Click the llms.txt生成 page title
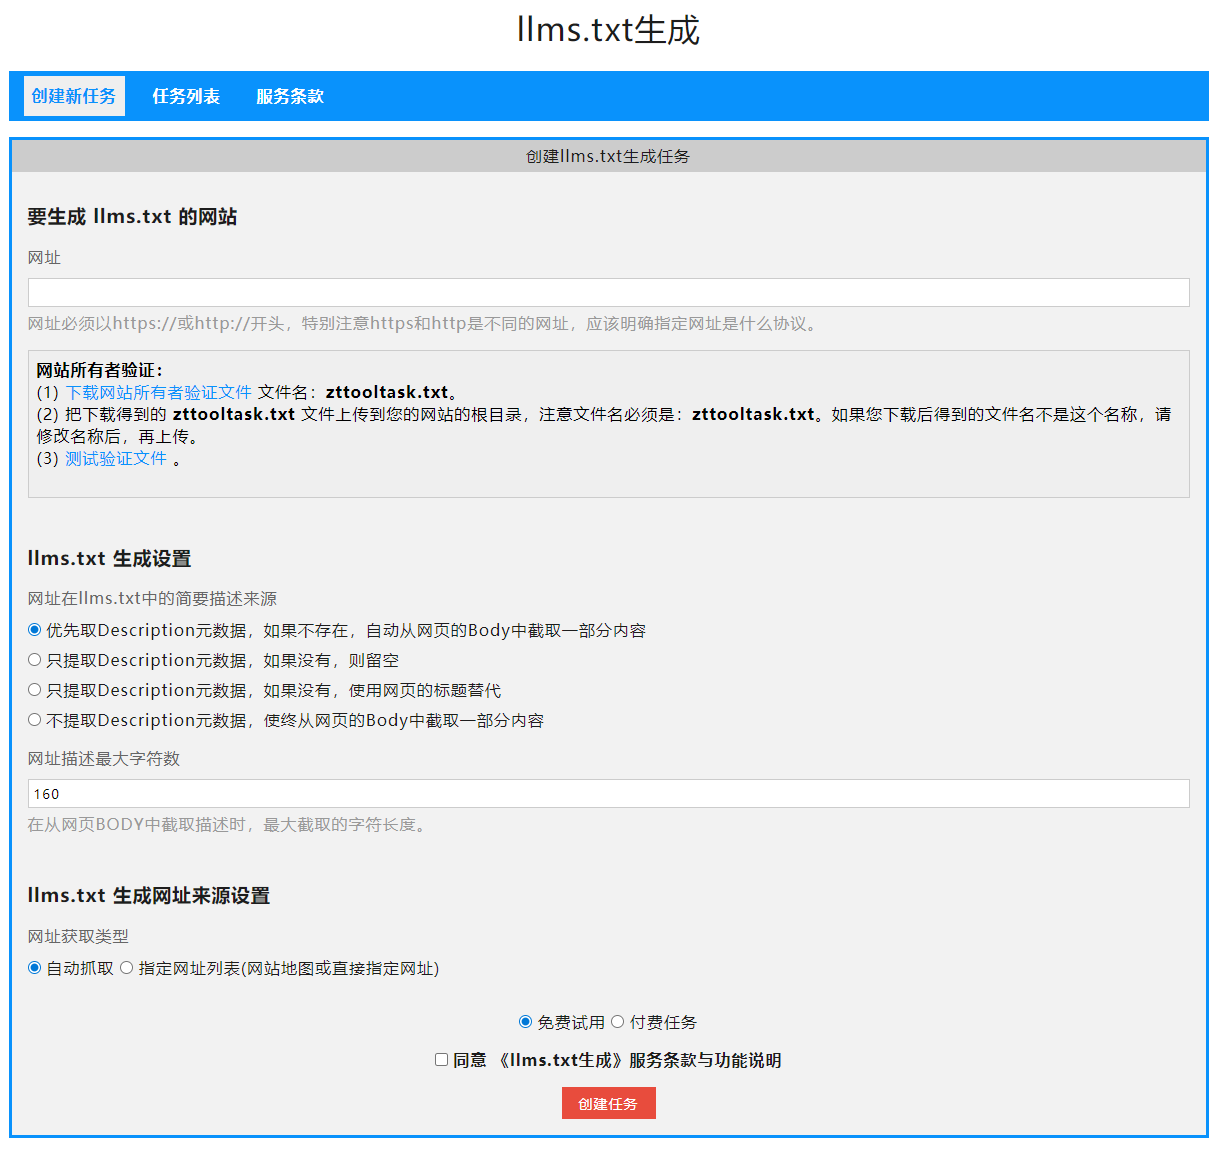Viewport: 1226px width, 1156px height. click(x=608, y=30)
